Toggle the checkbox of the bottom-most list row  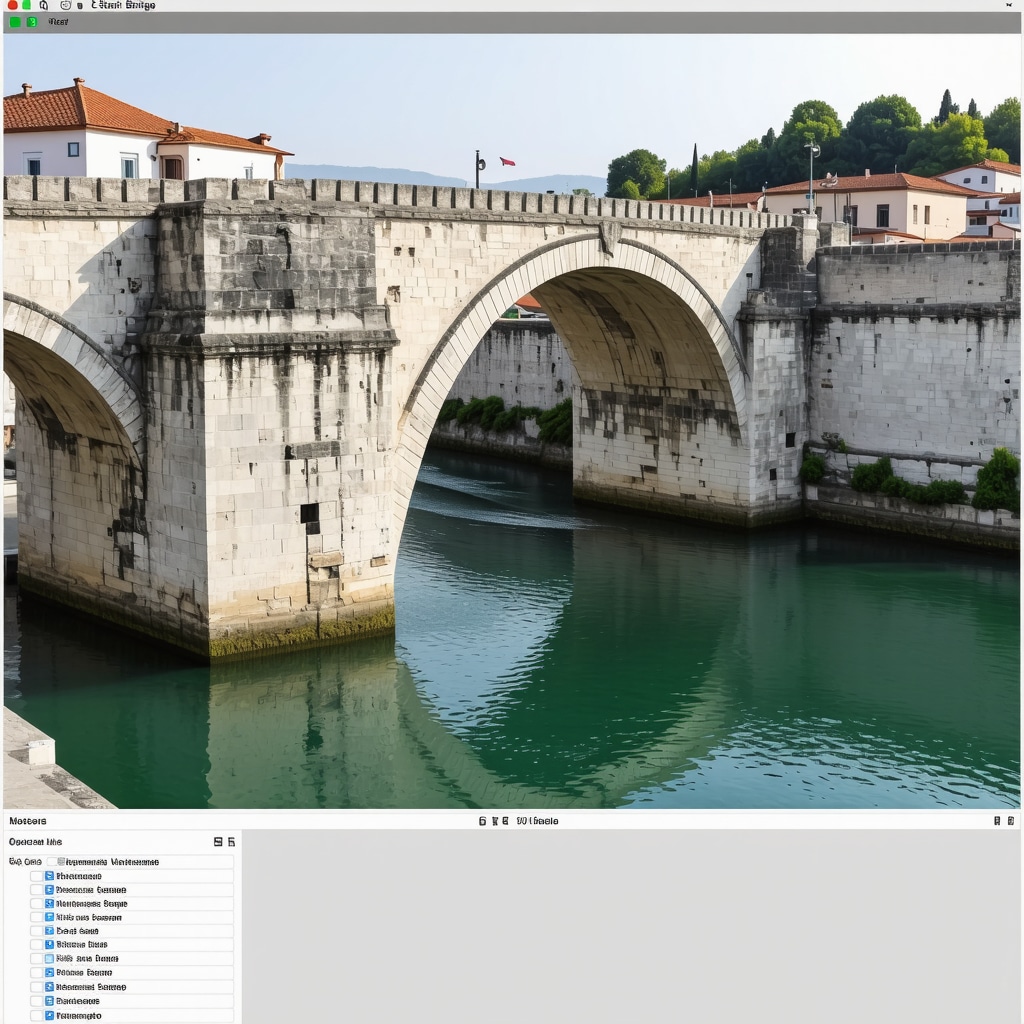pyautogui.click(x=37, y=1016)
